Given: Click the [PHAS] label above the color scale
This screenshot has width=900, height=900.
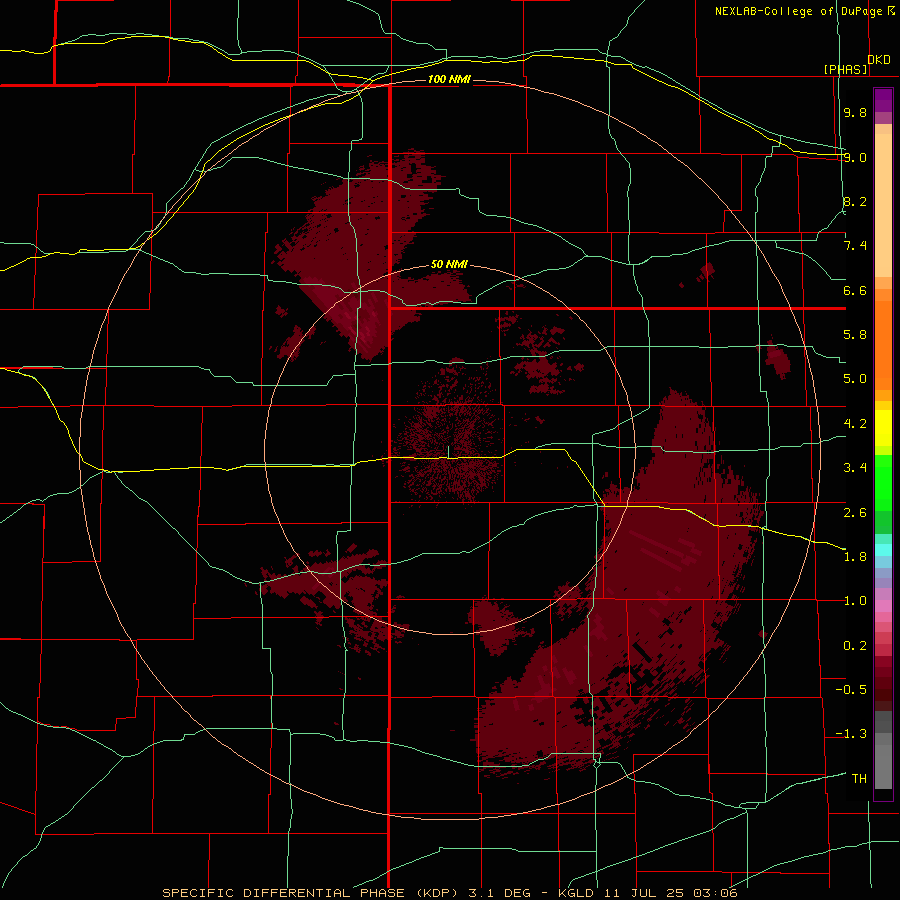Looking at the screenshot, I should click(845, 69).
